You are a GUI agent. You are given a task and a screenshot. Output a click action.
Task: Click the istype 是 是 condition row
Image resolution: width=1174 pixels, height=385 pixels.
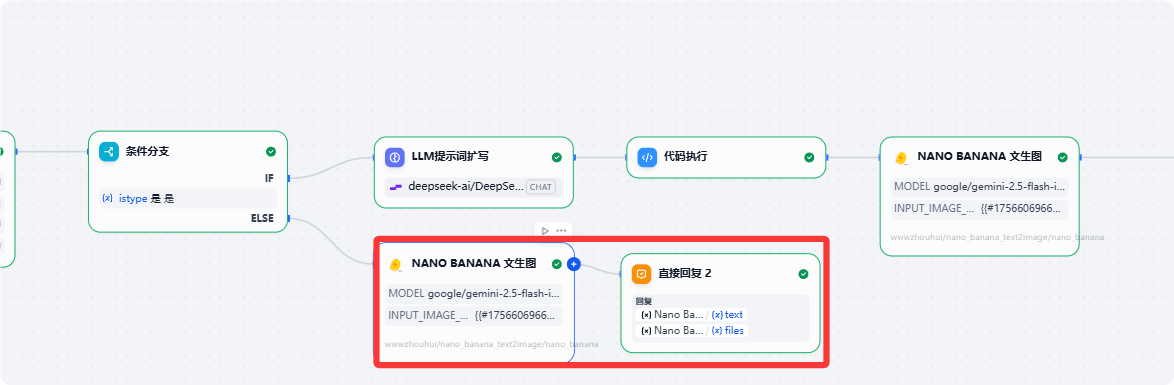point(189,198)
